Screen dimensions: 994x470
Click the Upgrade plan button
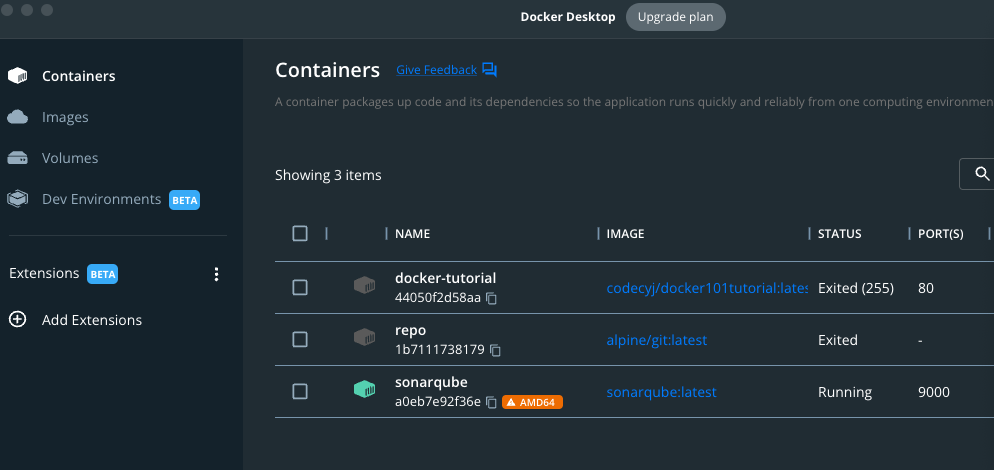(x=675, y=17)
